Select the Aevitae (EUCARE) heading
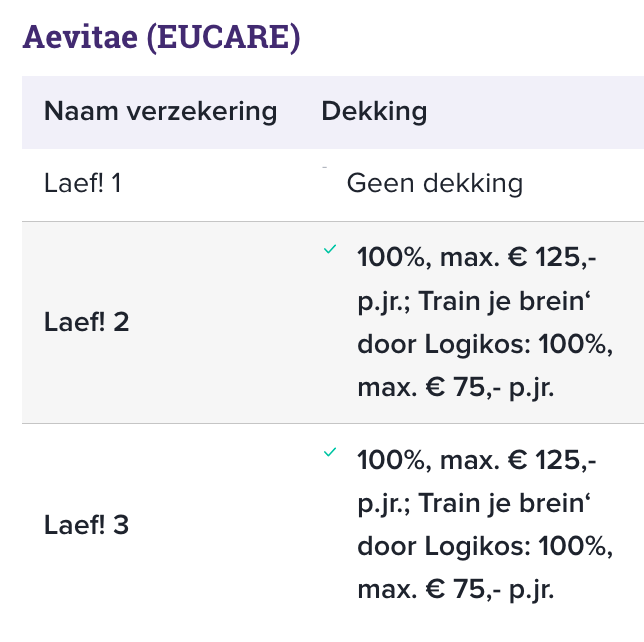 click(x=161, y=37)
